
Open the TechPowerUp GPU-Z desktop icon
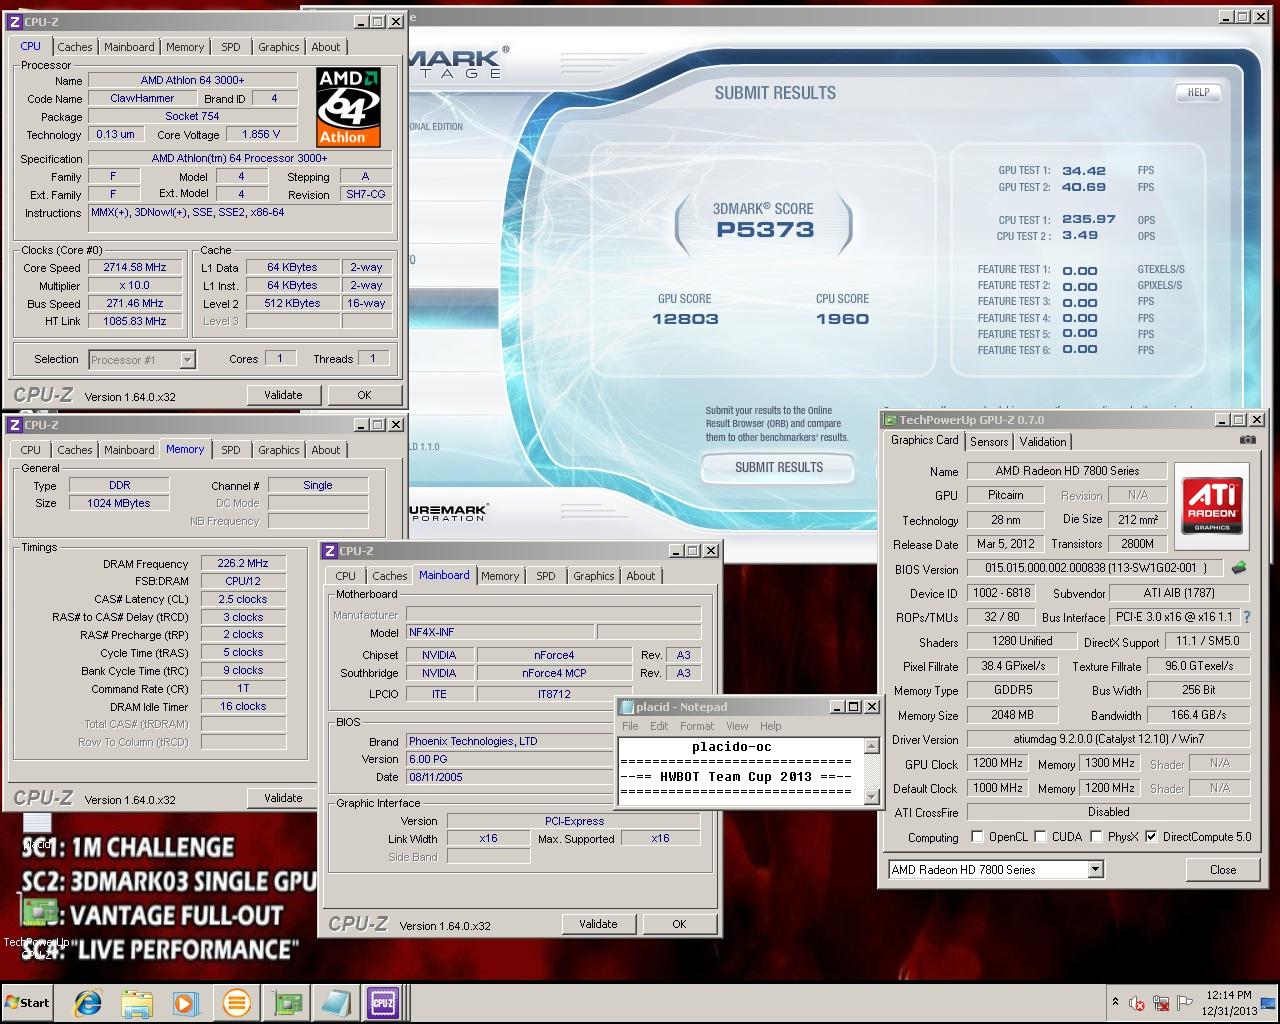[x=37, y=925]
